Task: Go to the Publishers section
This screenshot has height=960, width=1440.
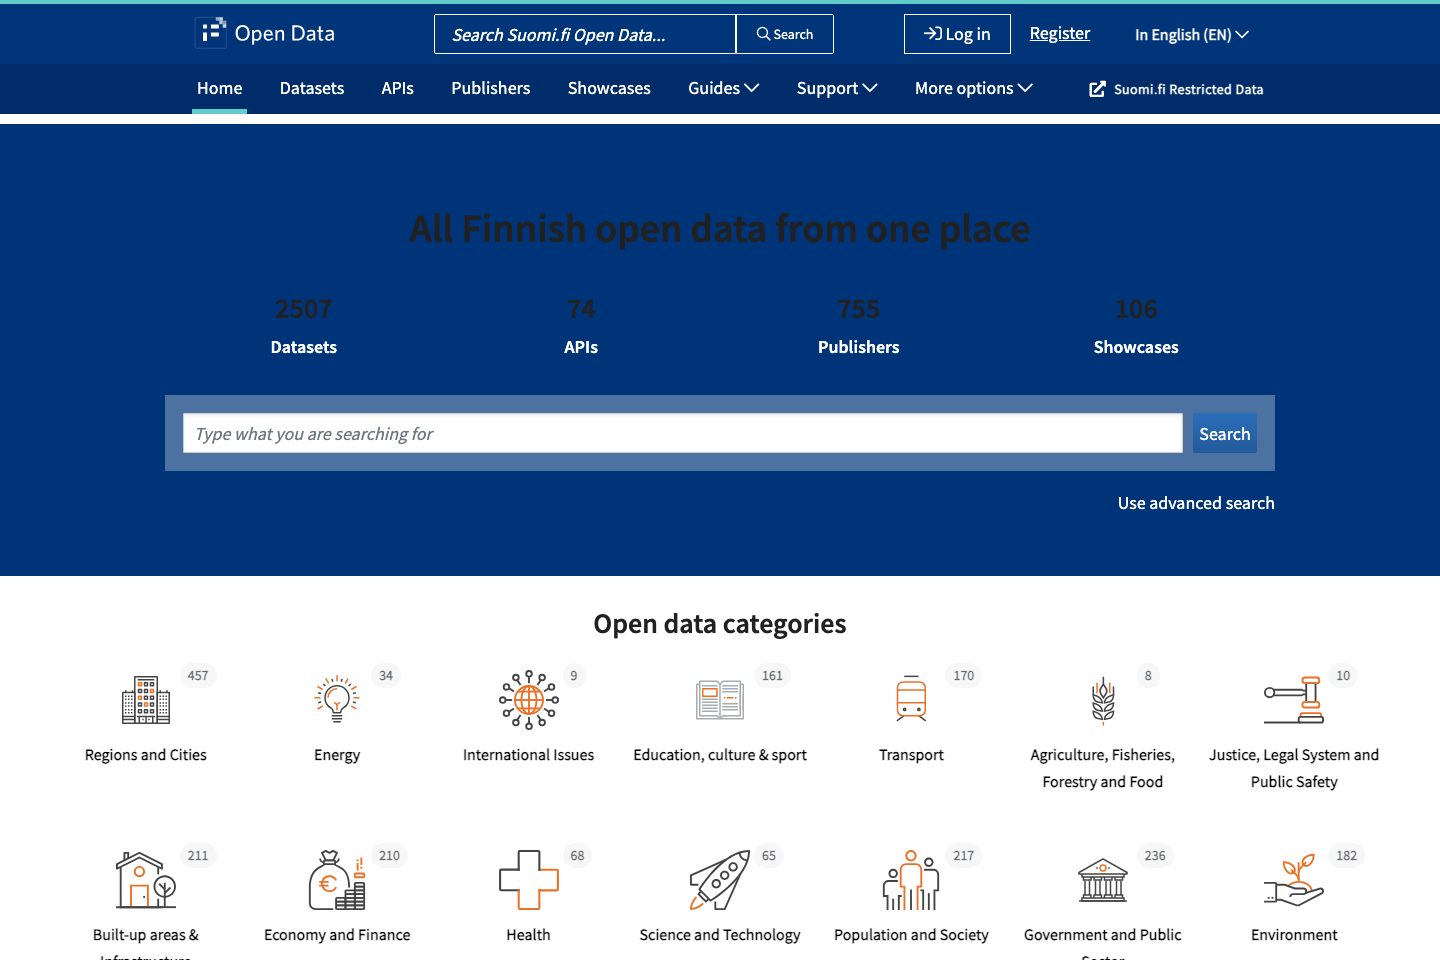Action: coord(490,88)
